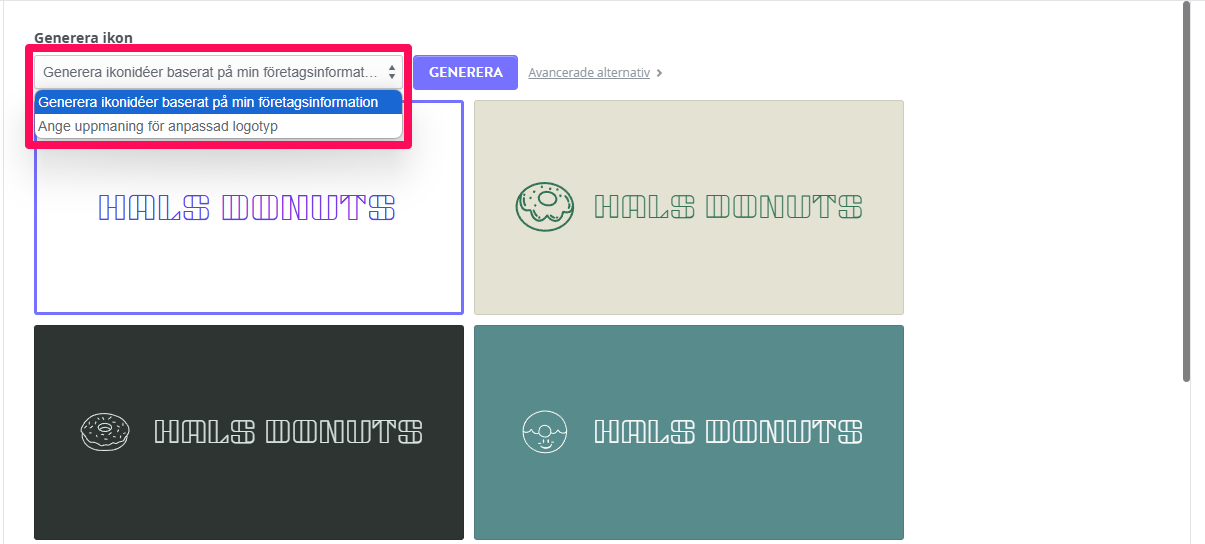
Task: Open the Generera ikon dropdown selector
Action: click(x=219, y=73)
